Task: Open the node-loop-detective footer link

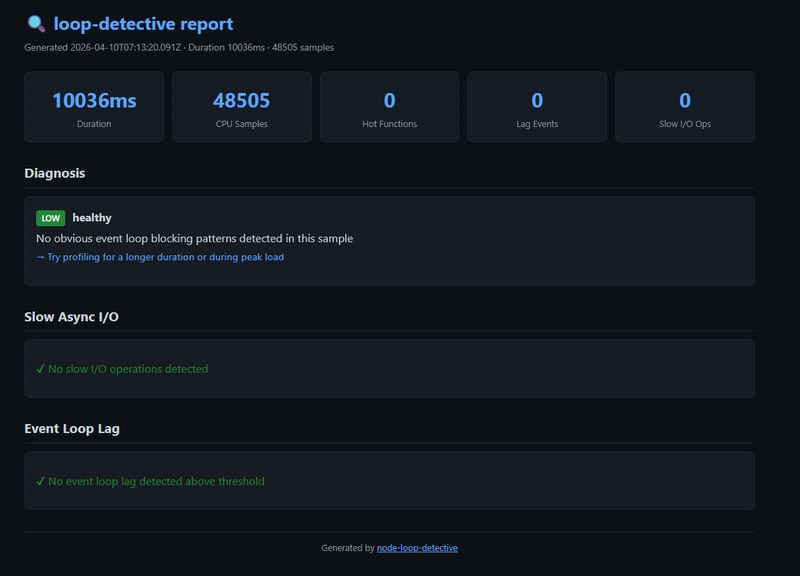Action: click(x=417, y=548)
